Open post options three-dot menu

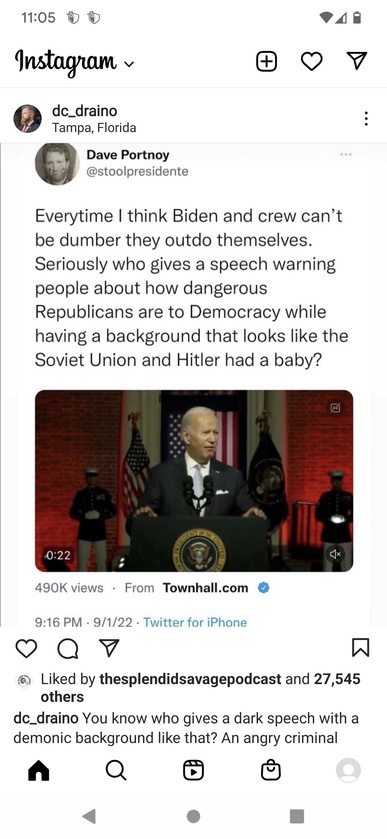pyautogui.click(x=366, y=119)
